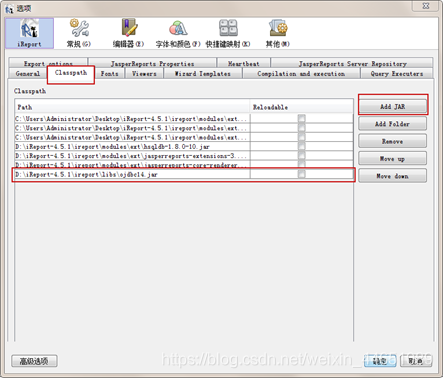Click the Path column header
The height and width of the screenshot is (378, 443).
132,107
